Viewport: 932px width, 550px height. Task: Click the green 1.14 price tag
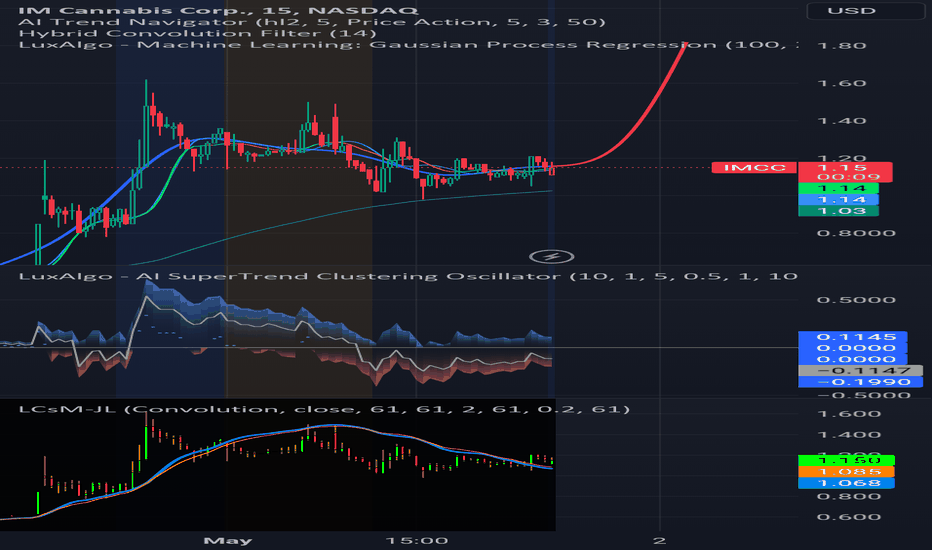click(838, 188)
